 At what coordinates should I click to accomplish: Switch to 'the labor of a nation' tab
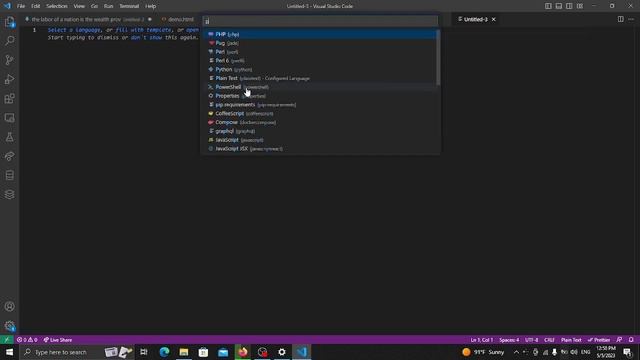(x=88, y=19)
